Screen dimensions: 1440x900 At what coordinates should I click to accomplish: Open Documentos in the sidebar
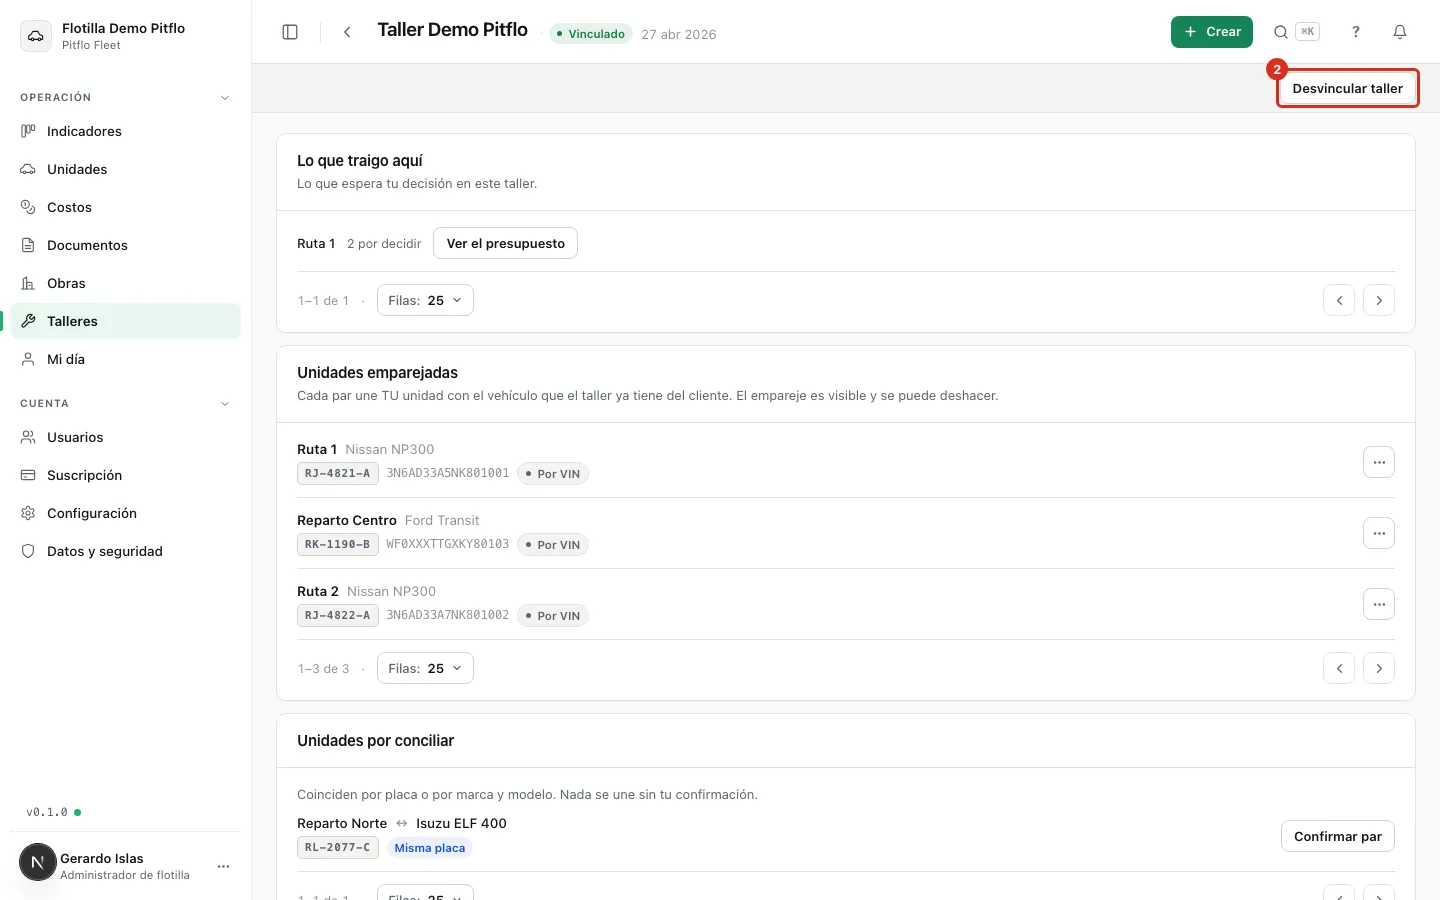pyautogui.click(x=126, y=245)
